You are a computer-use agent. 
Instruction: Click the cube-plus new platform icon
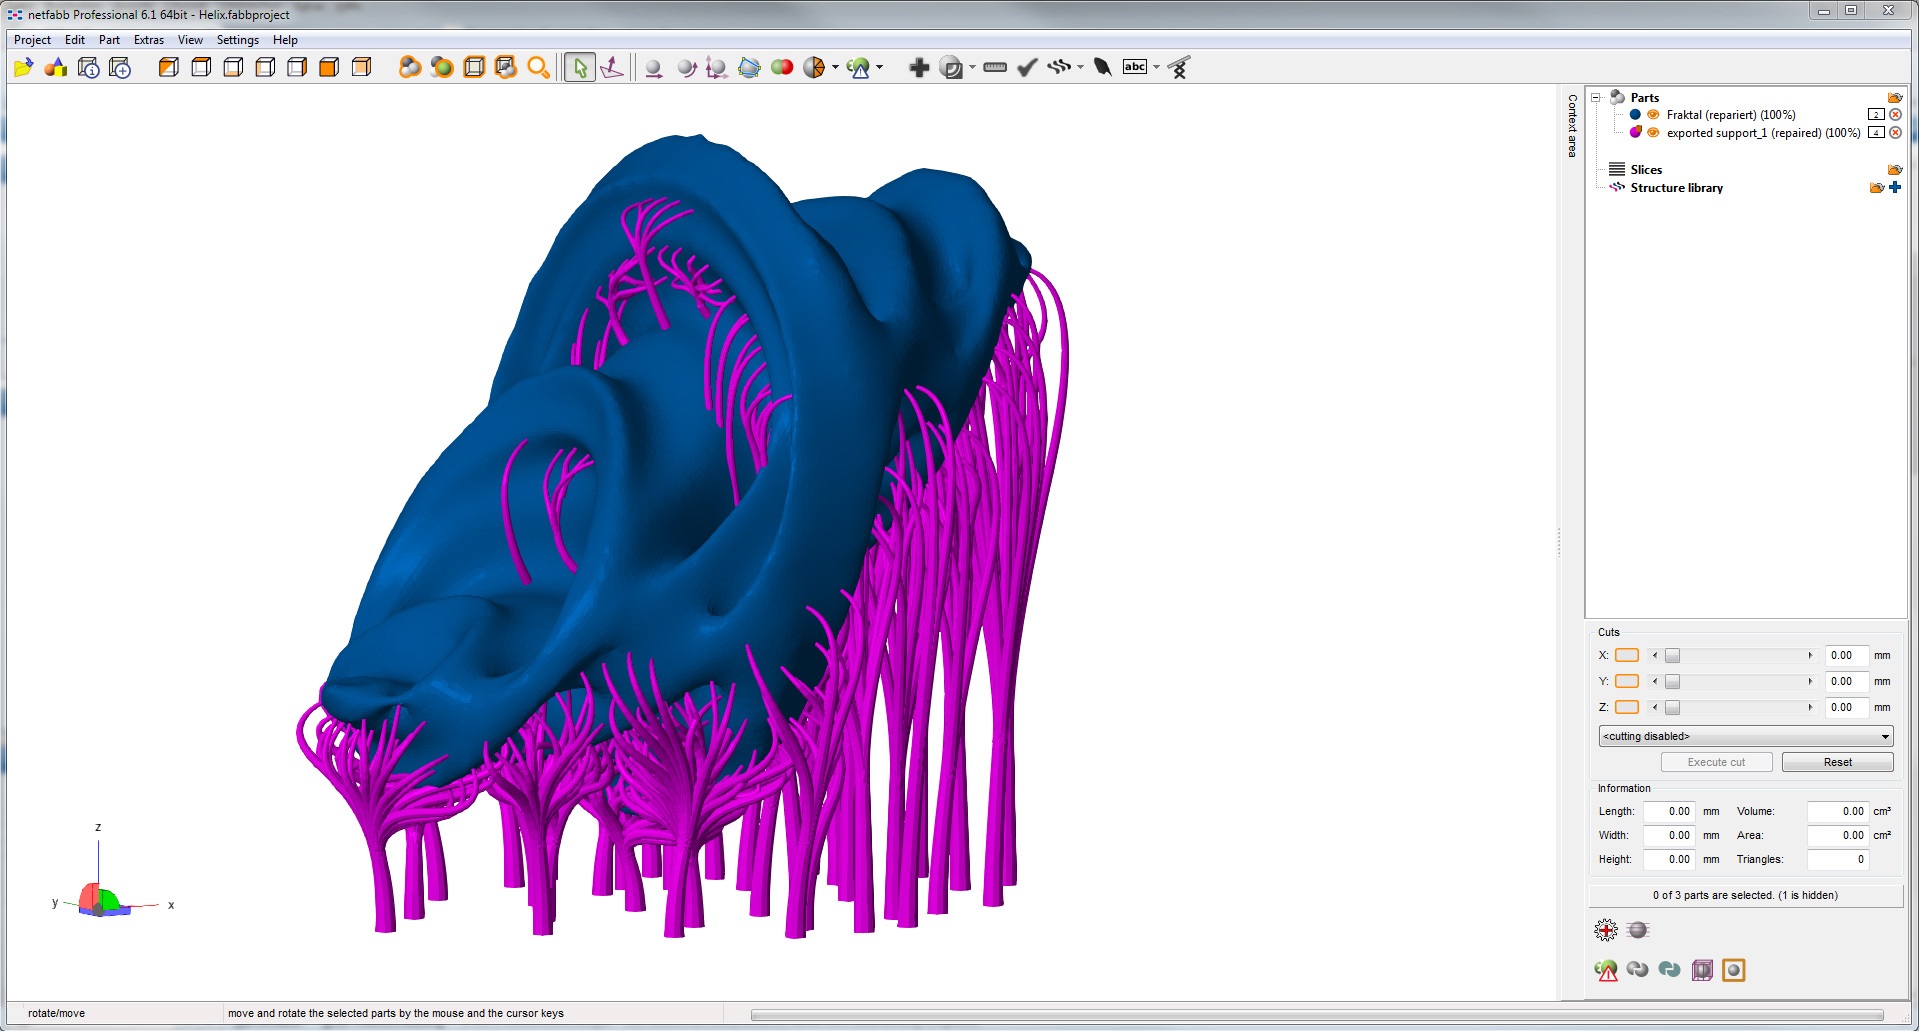pos(120,67)
